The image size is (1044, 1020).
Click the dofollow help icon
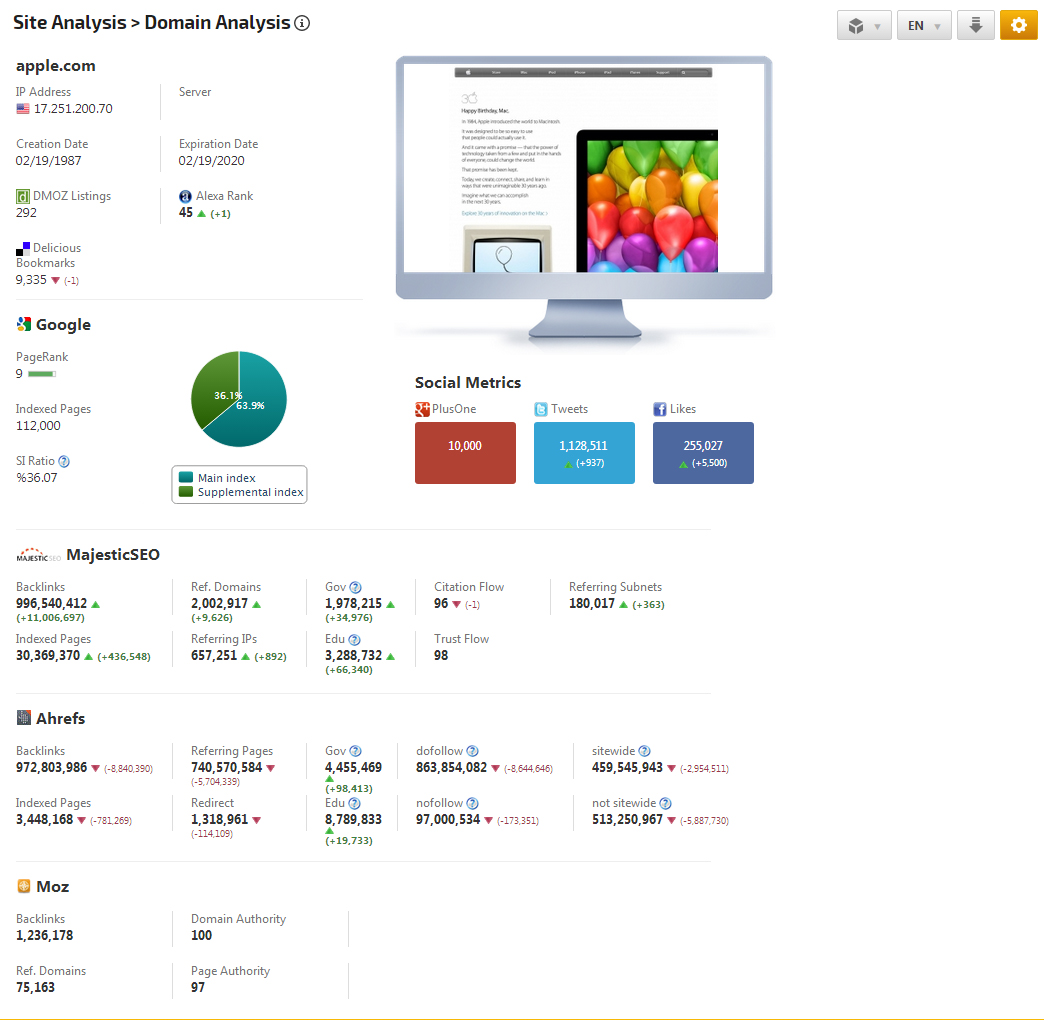472,751
